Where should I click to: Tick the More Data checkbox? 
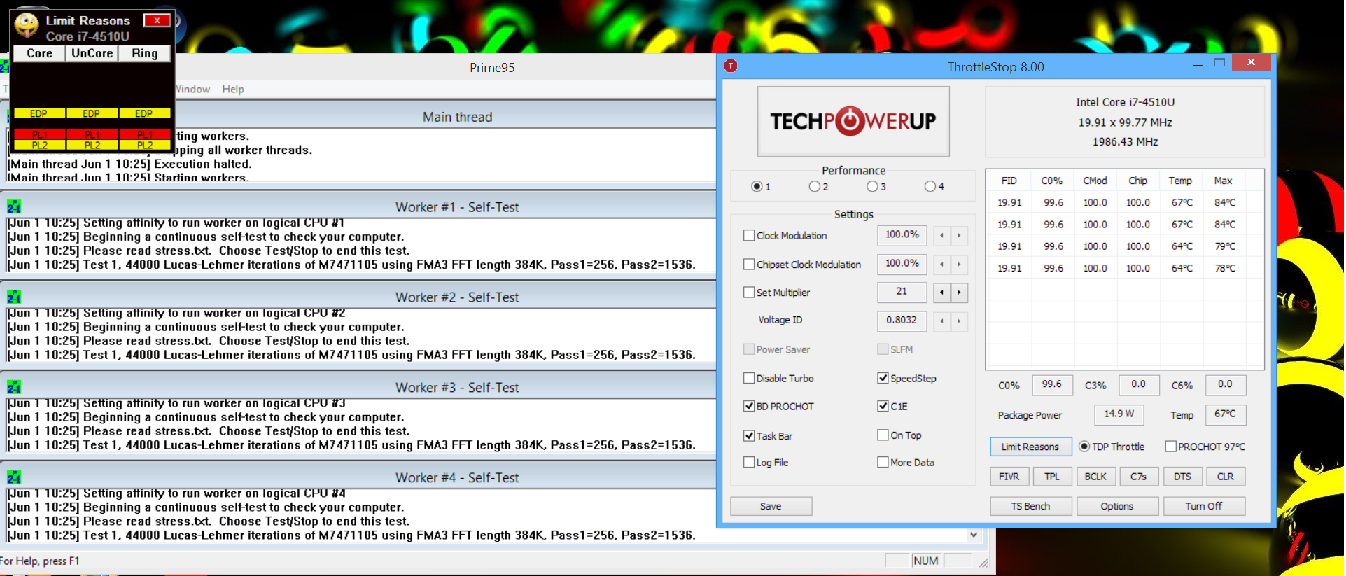pos(883,463)
